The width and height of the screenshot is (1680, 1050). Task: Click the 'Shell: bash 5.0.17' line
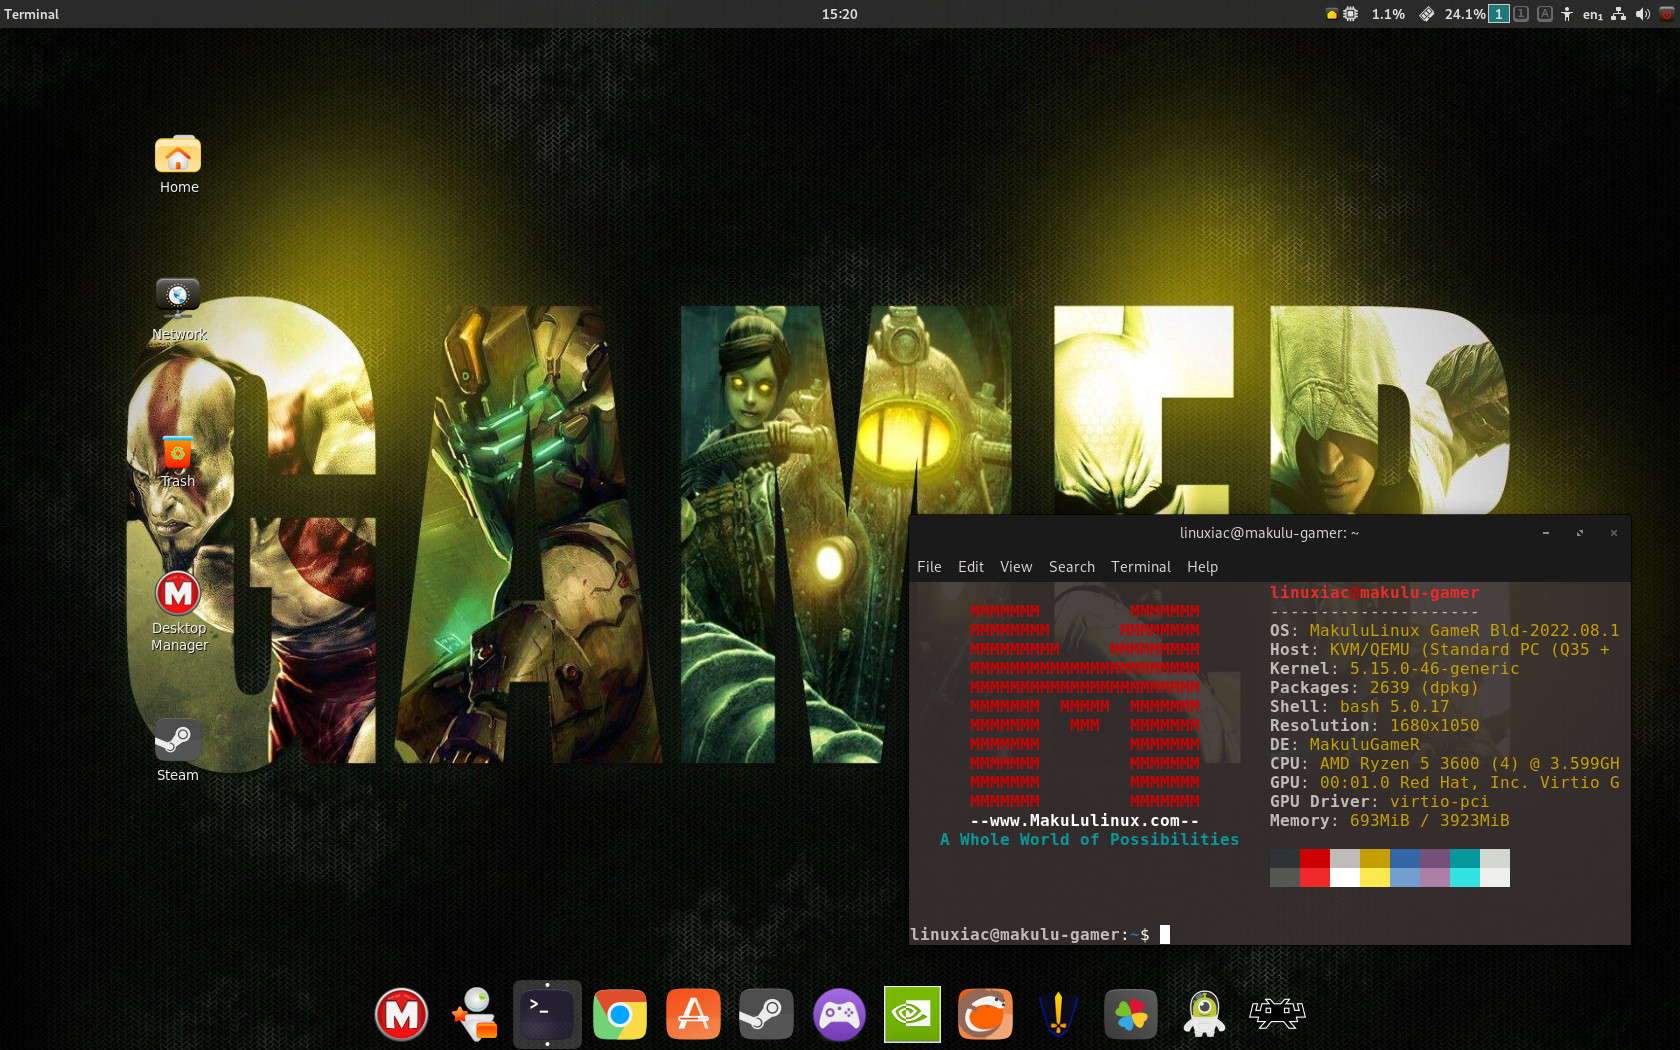(1359, 707)
